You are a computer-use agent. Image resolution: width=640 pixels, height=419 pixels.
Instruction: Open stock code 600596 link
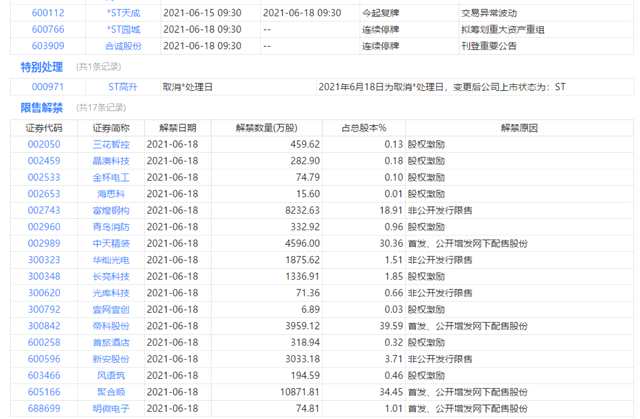[44, 359]
